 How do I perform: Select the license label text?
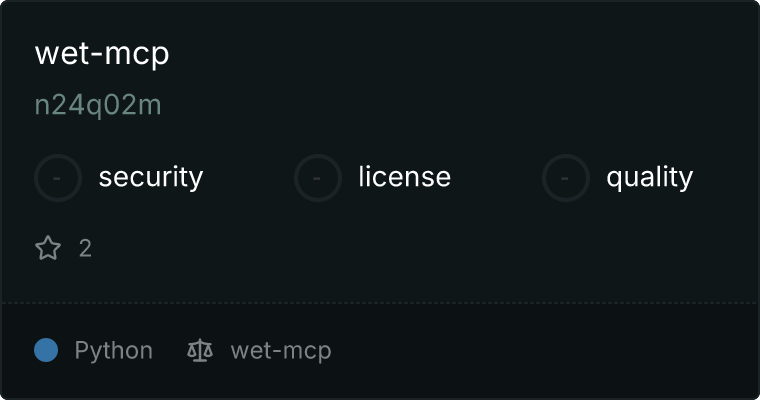point(404,176)
